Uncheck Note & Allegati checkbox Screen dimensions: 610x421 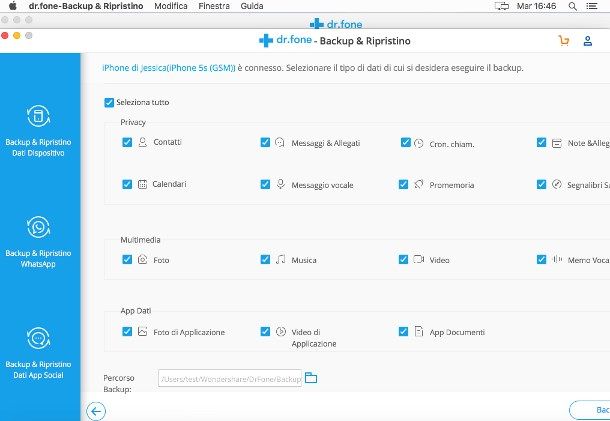point(541,142)
